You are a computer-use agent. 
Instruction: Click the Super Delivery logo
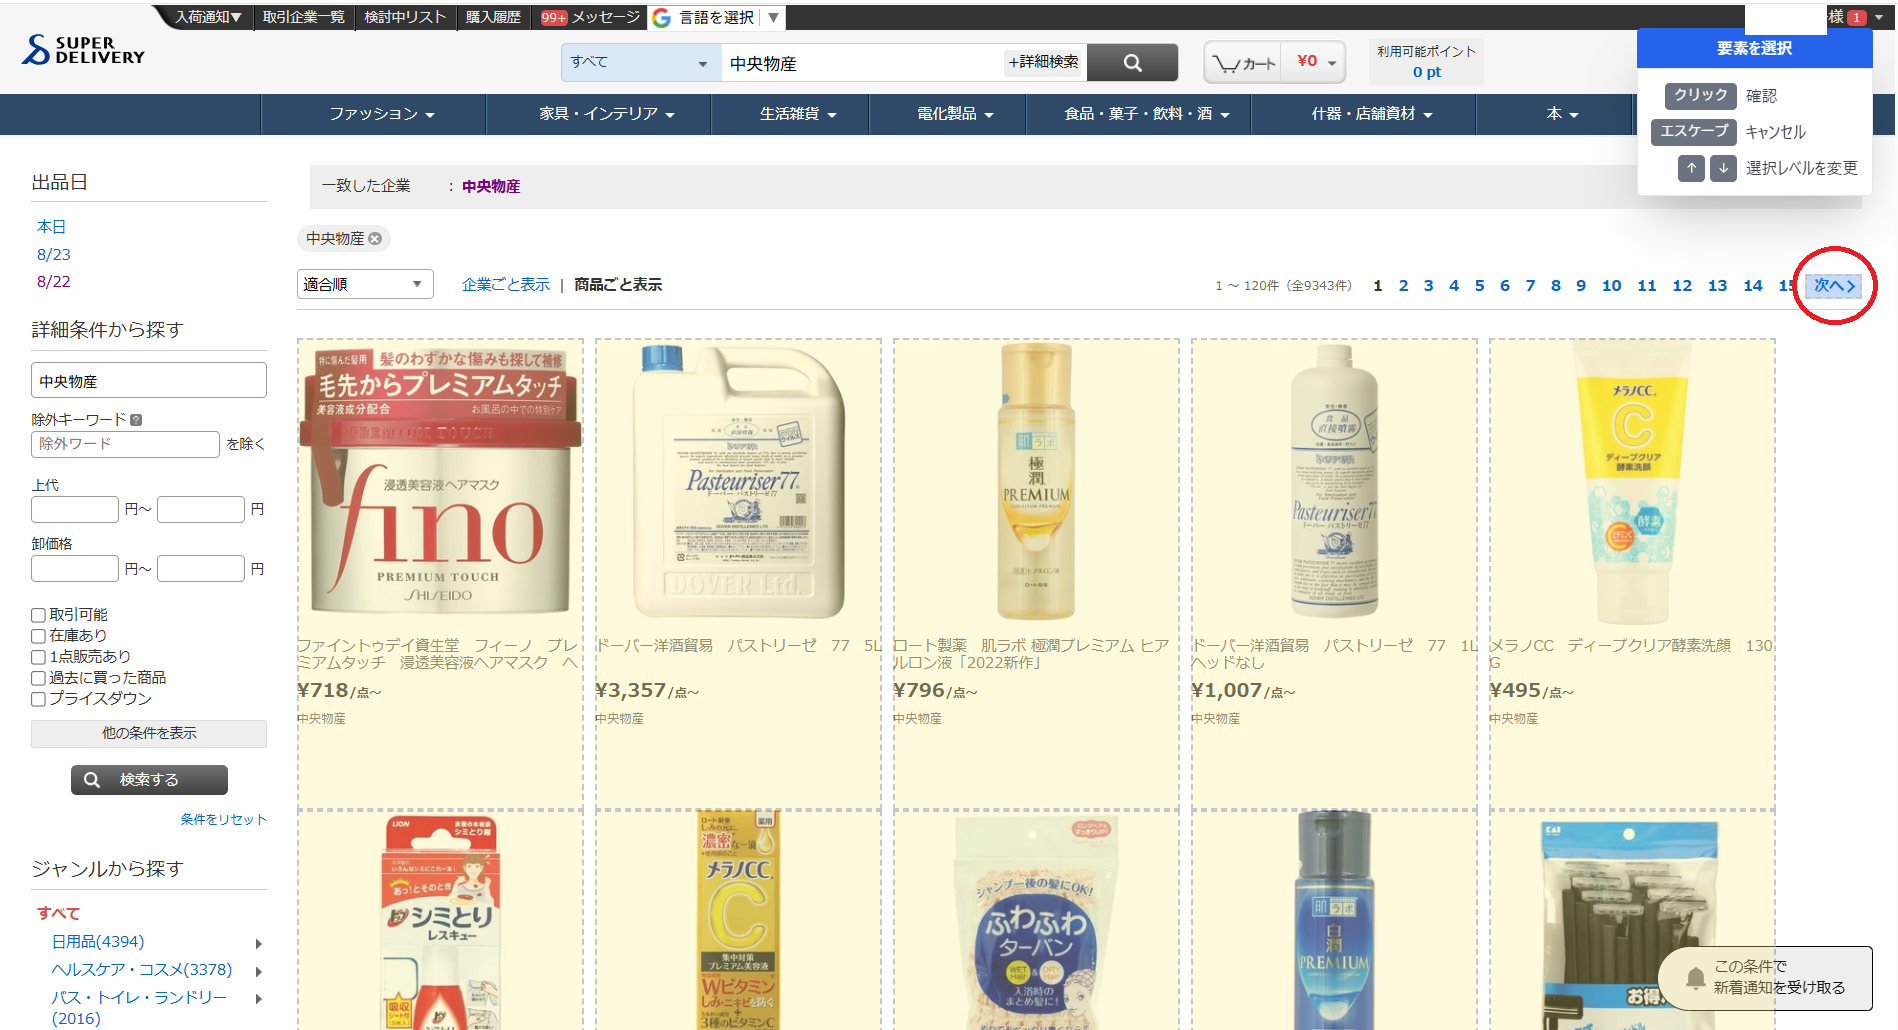tap(83, 50)
